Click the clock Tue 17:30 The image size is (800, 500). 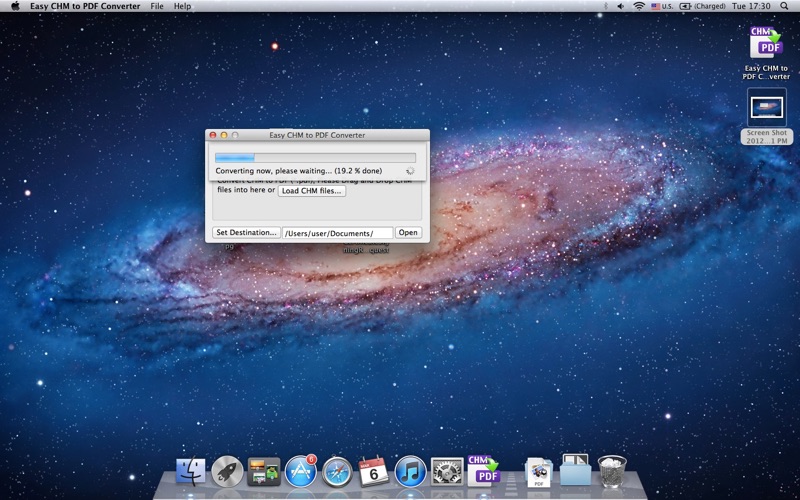(x=751, y=6)
